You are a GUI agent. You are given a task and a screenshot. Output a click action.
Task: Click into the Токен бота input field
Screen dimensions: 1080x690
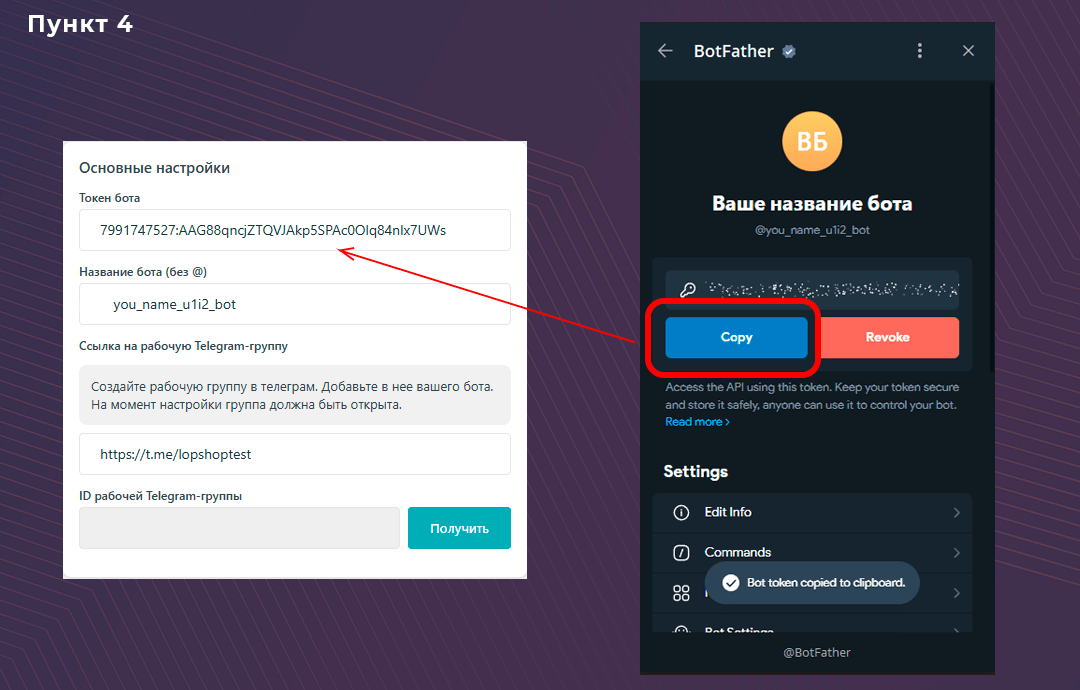click(295, 230)
